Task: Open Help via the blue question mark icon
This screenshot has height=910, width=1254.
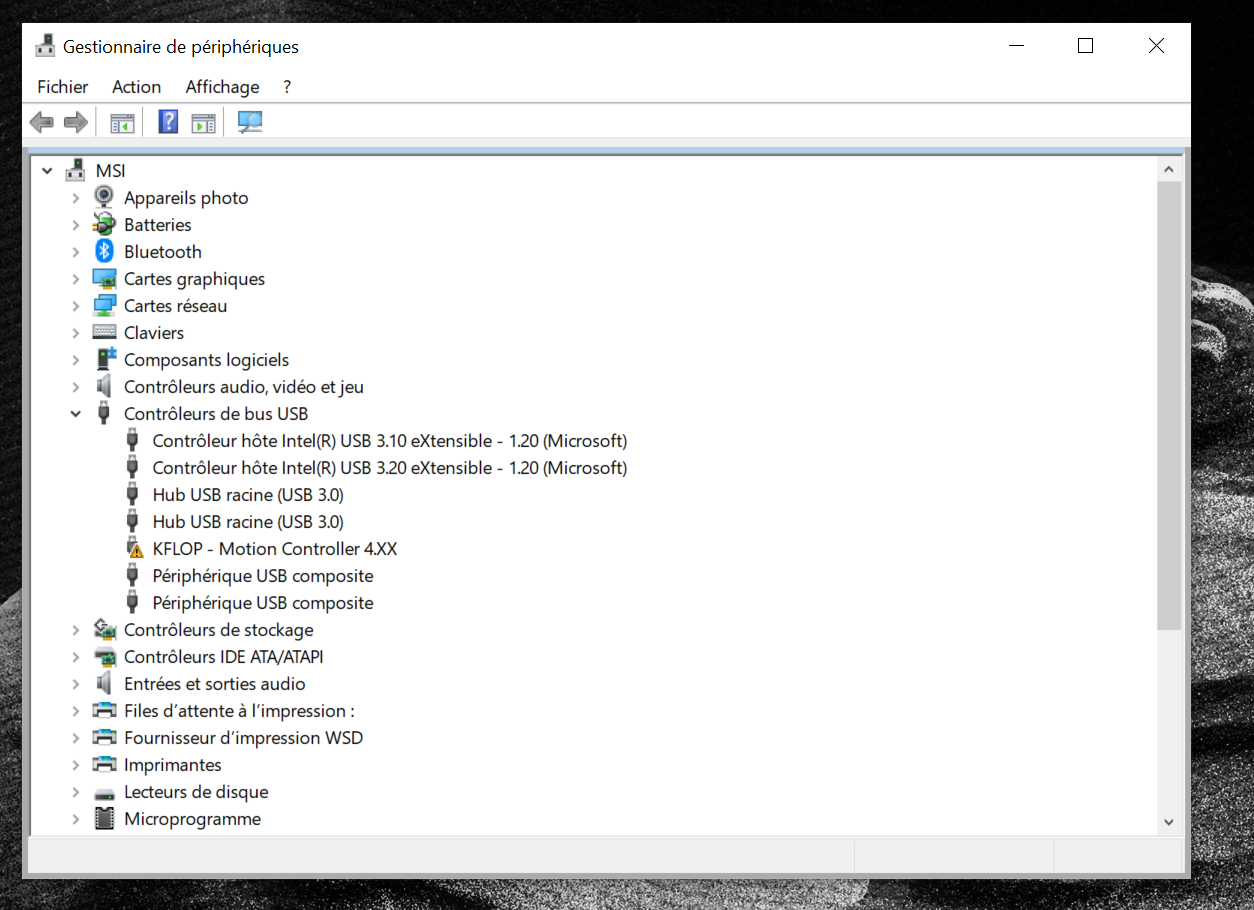Action: click(168, 123)
